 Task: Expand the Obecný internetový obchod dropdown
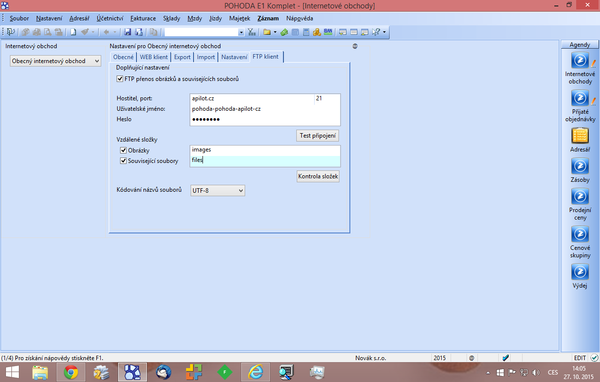(55, 61)
